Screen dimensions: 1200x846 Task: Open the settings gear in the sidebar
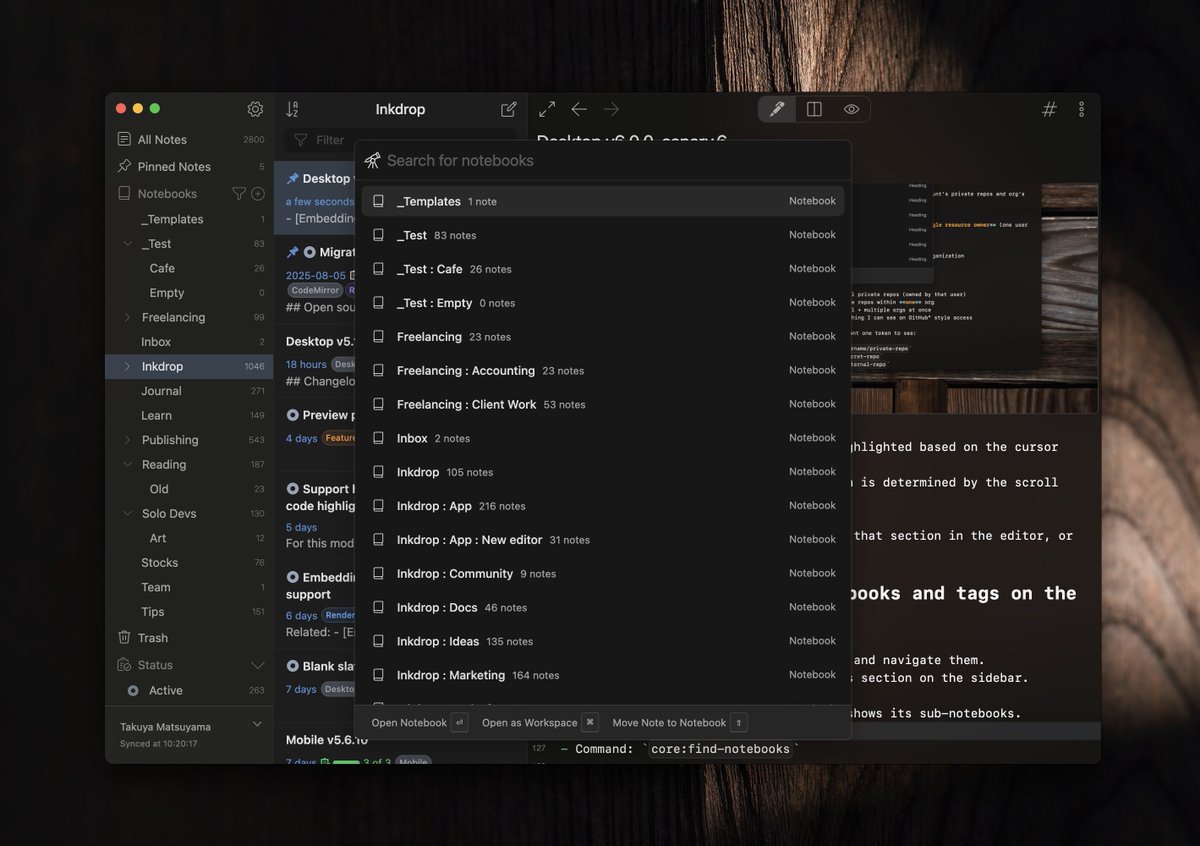(255, 108)
